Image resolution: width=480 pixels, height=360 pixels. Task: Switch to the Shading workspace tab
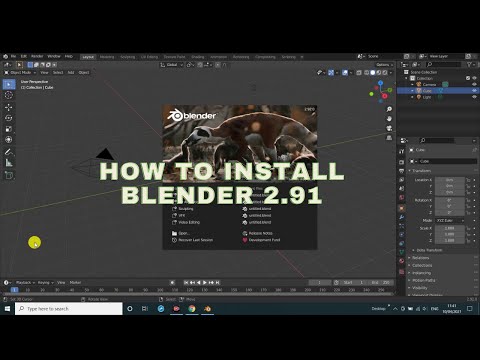(x=198, y=57)
